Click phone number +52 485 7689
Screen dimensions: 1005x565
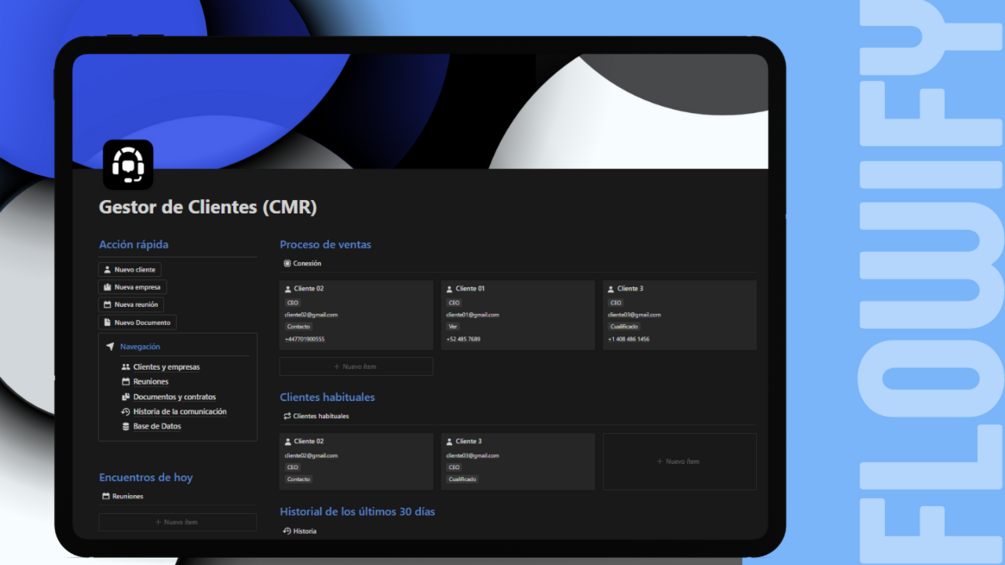(463, 340)
